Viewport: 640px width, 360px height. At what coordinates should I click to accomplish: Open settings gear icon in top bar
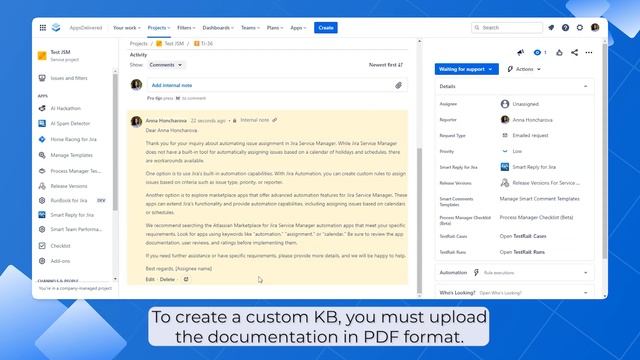(x=580, y=28)
